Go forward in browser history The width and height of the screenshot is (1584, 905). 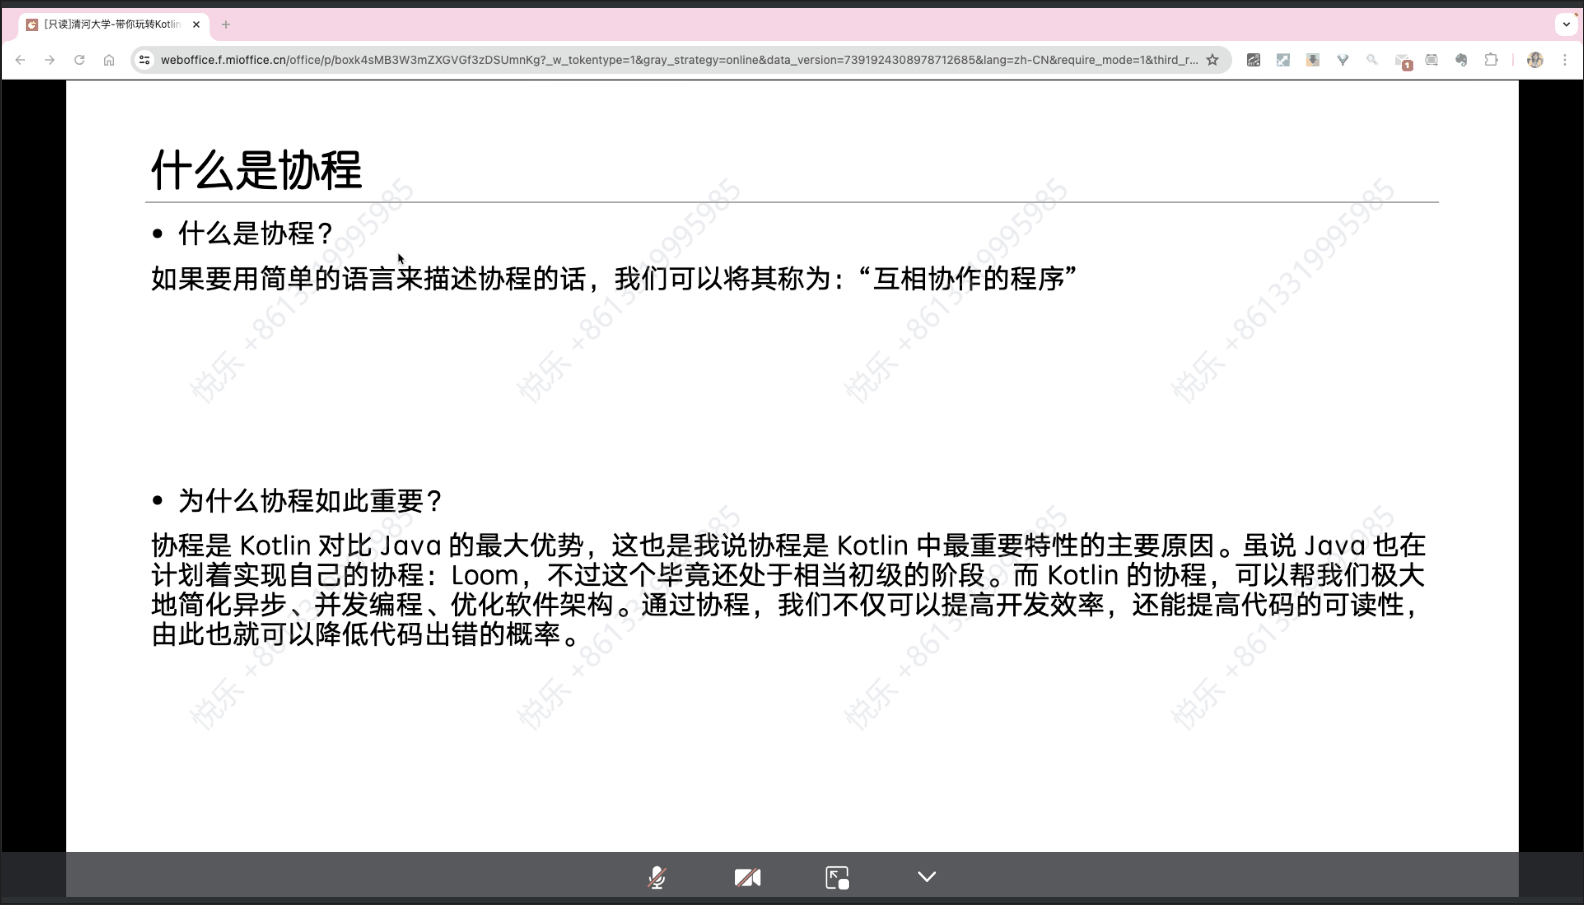(x=50, y=60)
